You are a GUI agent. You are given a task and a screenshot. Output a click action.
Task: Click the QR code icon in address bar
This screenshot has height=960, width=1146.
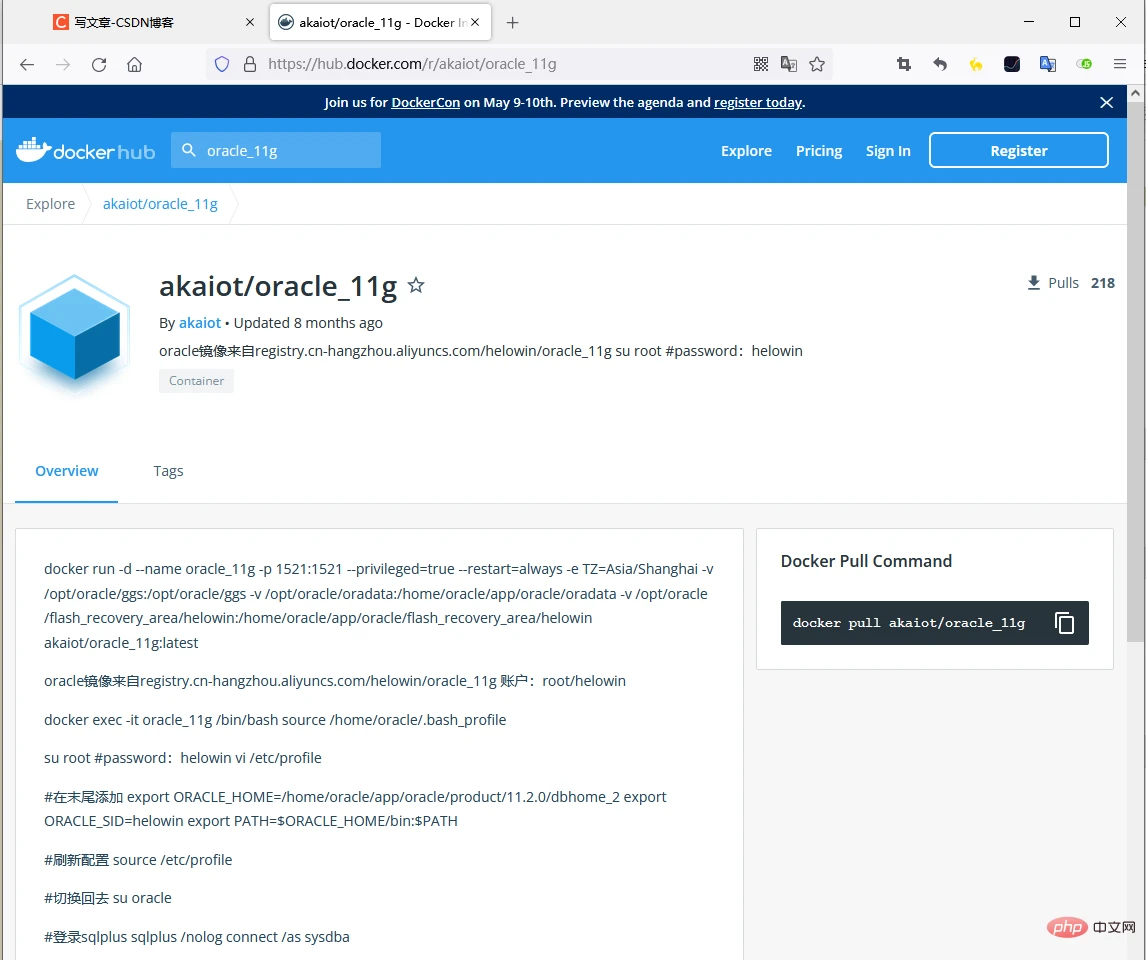pyautogui.click(x=761, y=64)
